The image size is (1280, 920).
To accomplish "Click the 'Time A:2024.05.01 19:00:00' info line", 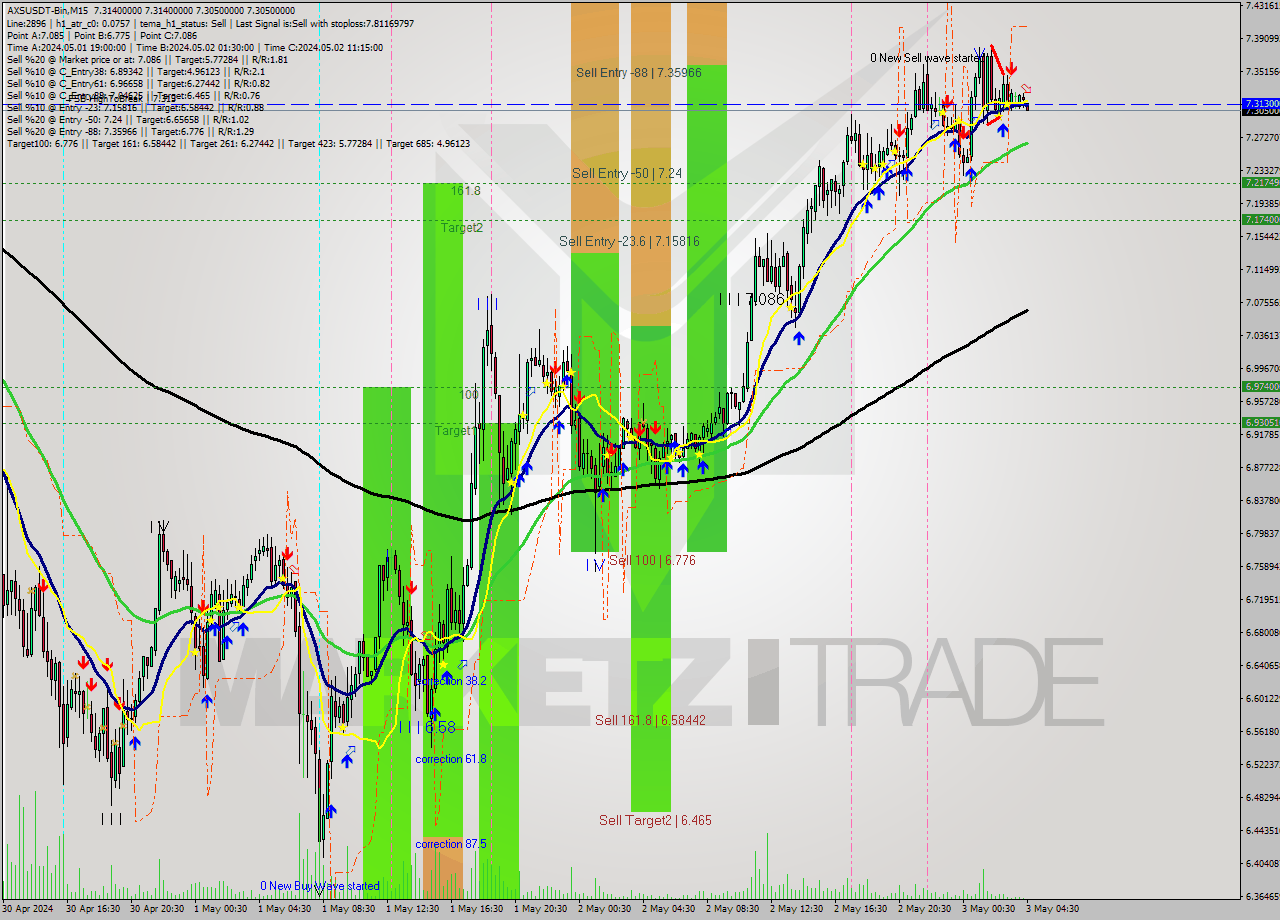I will pyautogui.click(x=194, y=47).
